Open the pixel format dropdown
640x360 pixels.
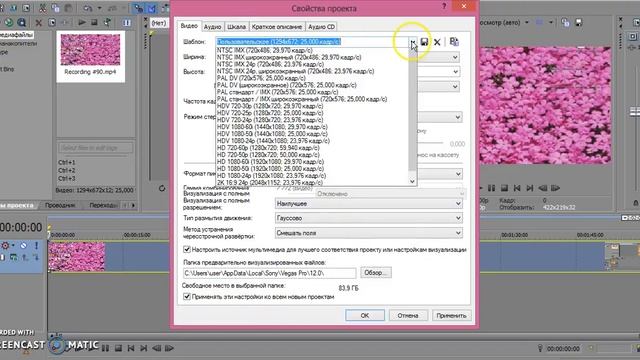pos(458,174)
